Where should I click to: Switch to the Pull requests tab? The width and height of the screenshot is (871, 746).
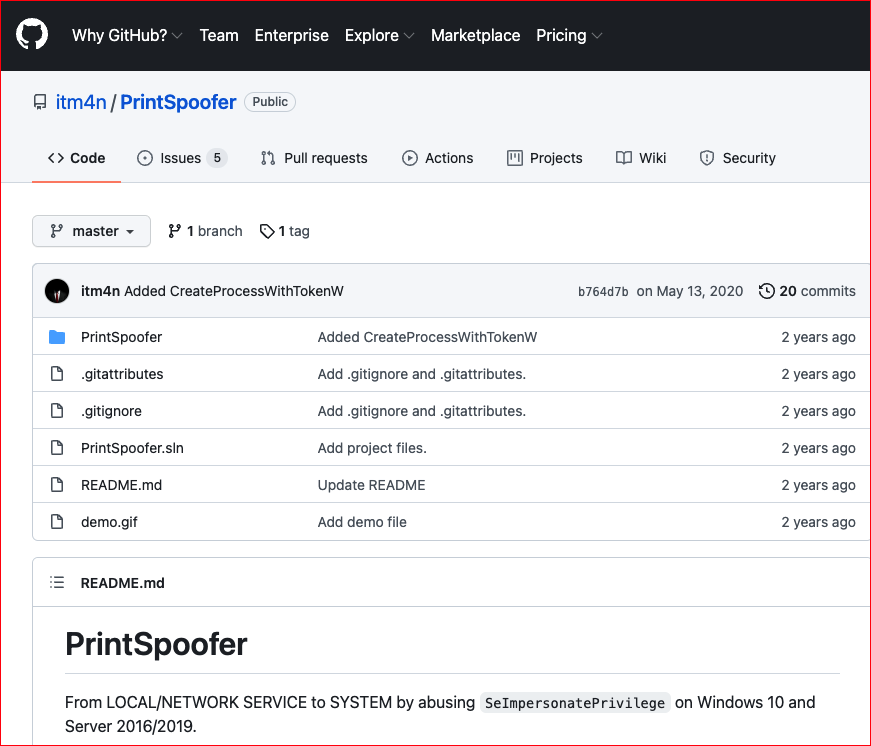click(314, 158)
